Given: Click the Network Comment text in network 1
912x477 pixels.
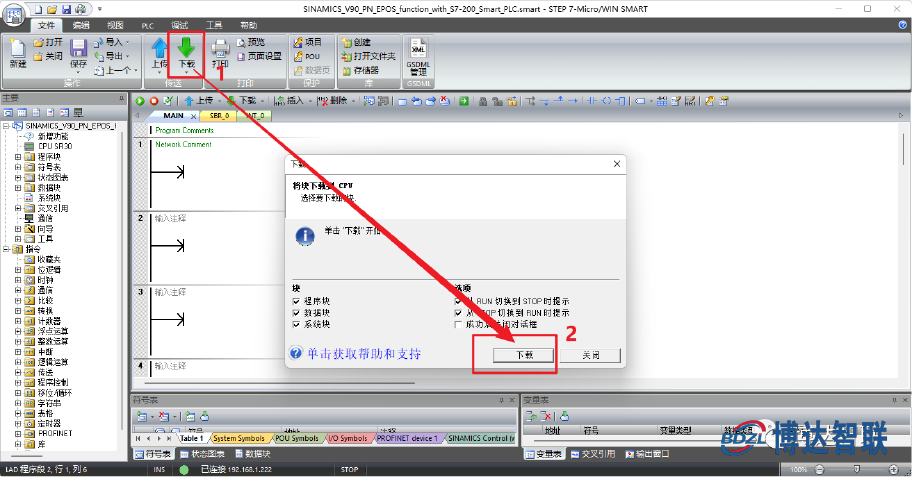Looking at the screenshot, I should coord(183,144).
